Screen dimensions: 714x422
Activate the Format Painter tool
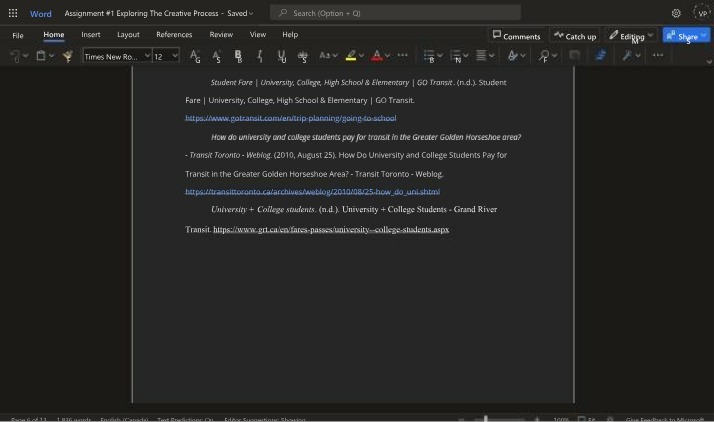point(68,56)
